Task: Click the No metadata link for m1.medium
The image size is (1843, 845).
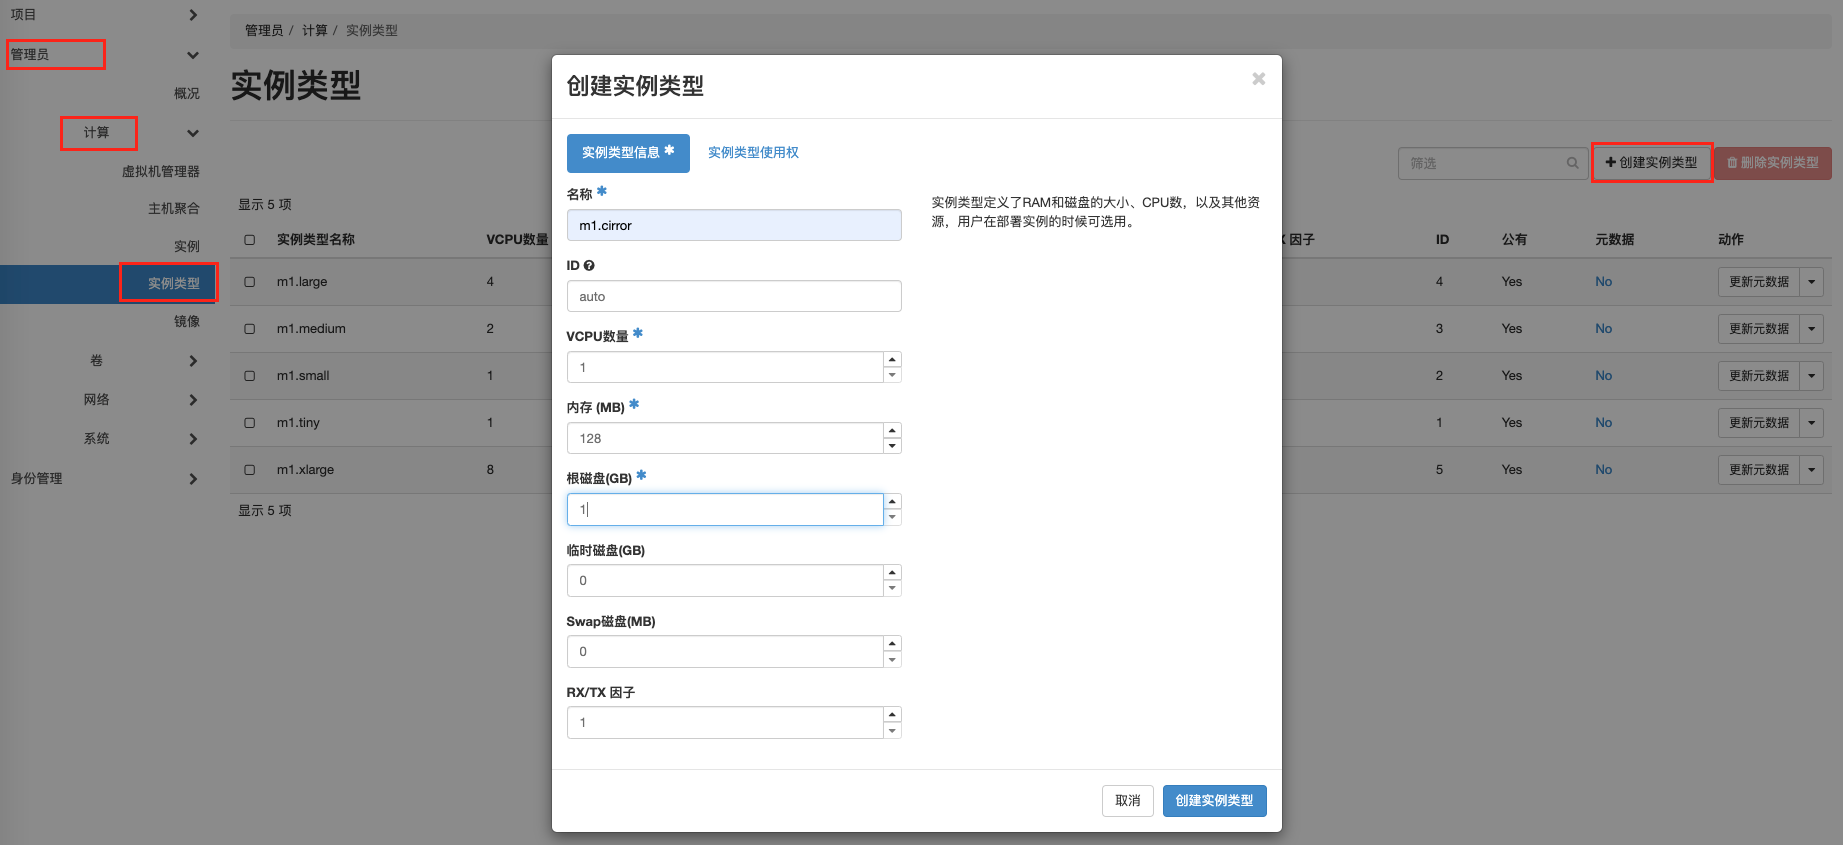Action: coord(1603,329)
